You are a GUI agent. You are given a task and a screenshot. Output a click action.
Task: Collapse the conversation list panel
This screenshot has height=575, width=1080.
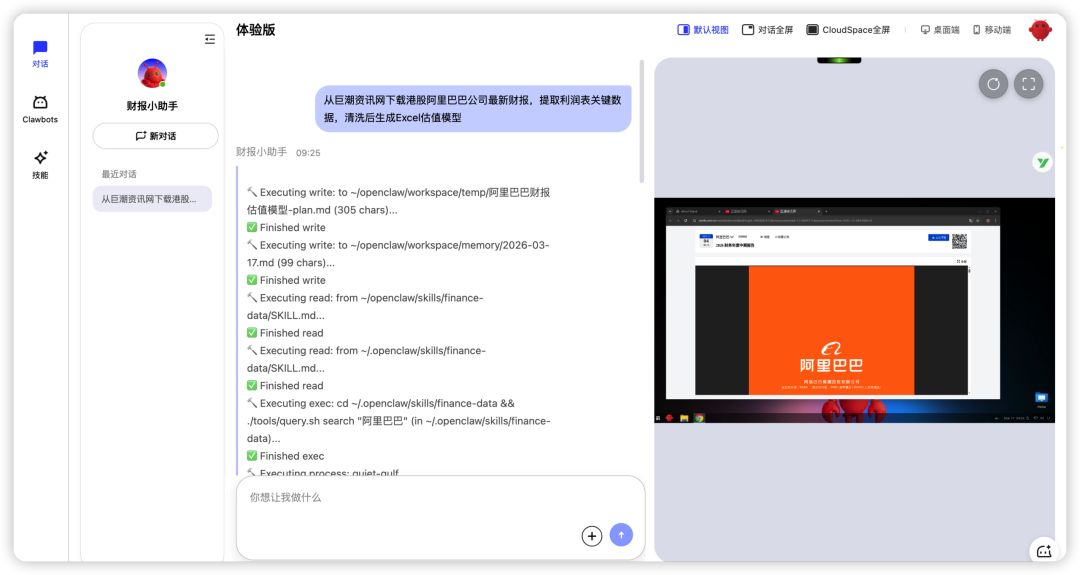[210, 39]
